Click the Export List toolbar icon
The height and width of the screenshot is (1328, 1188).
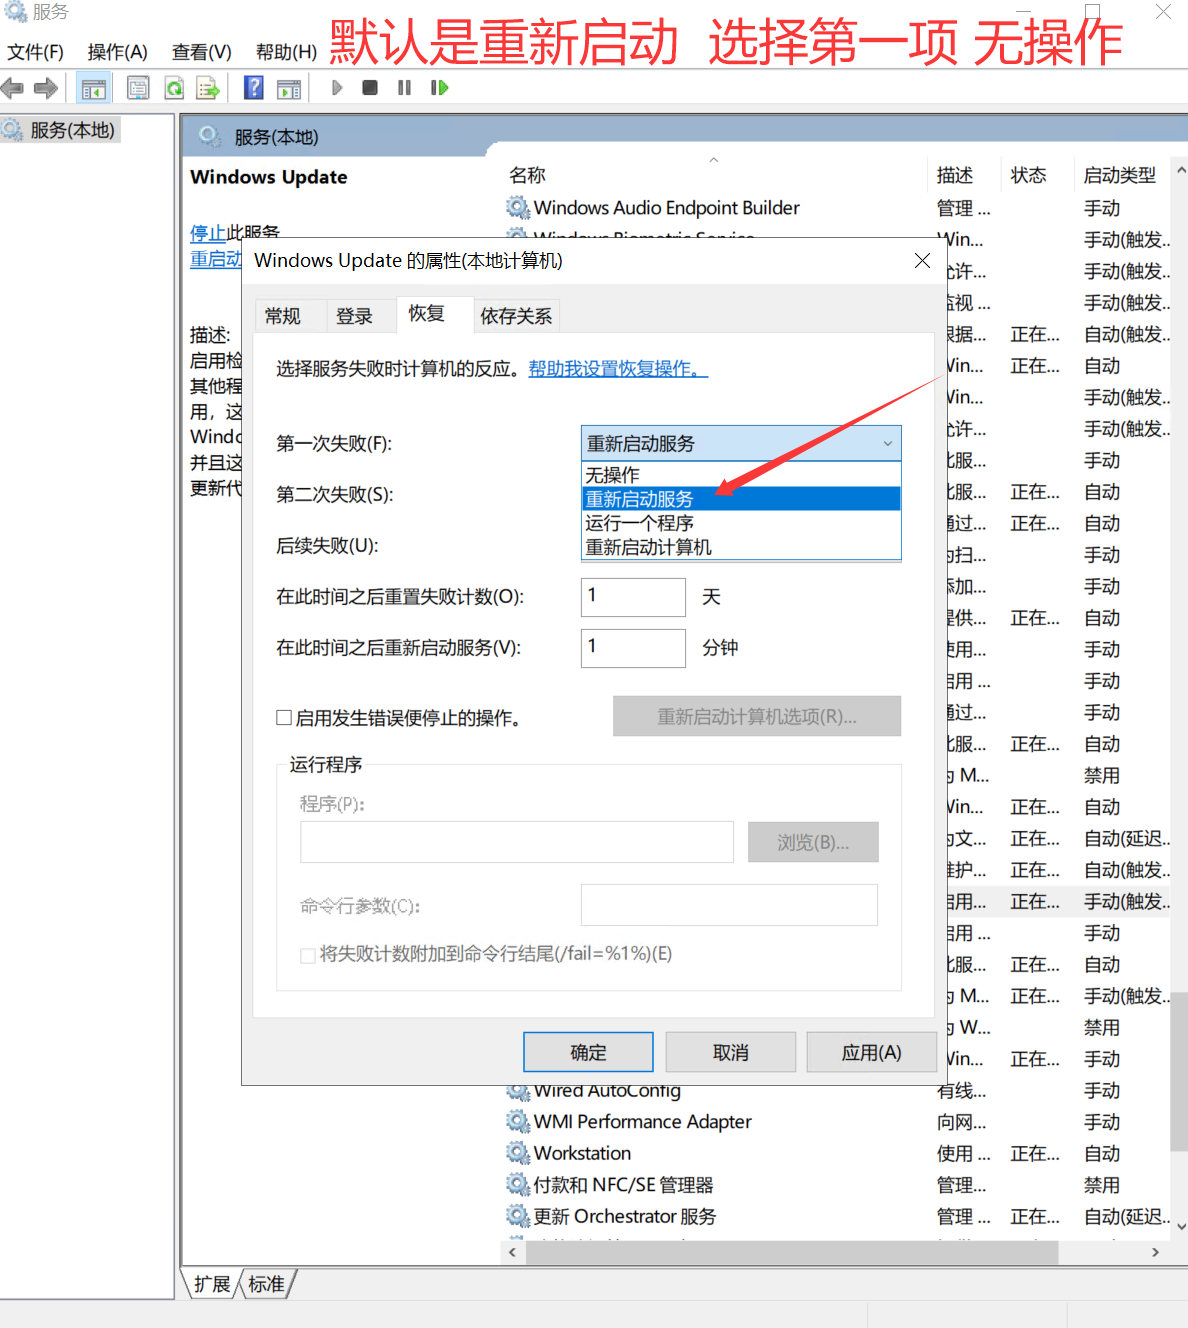[208, 88]
